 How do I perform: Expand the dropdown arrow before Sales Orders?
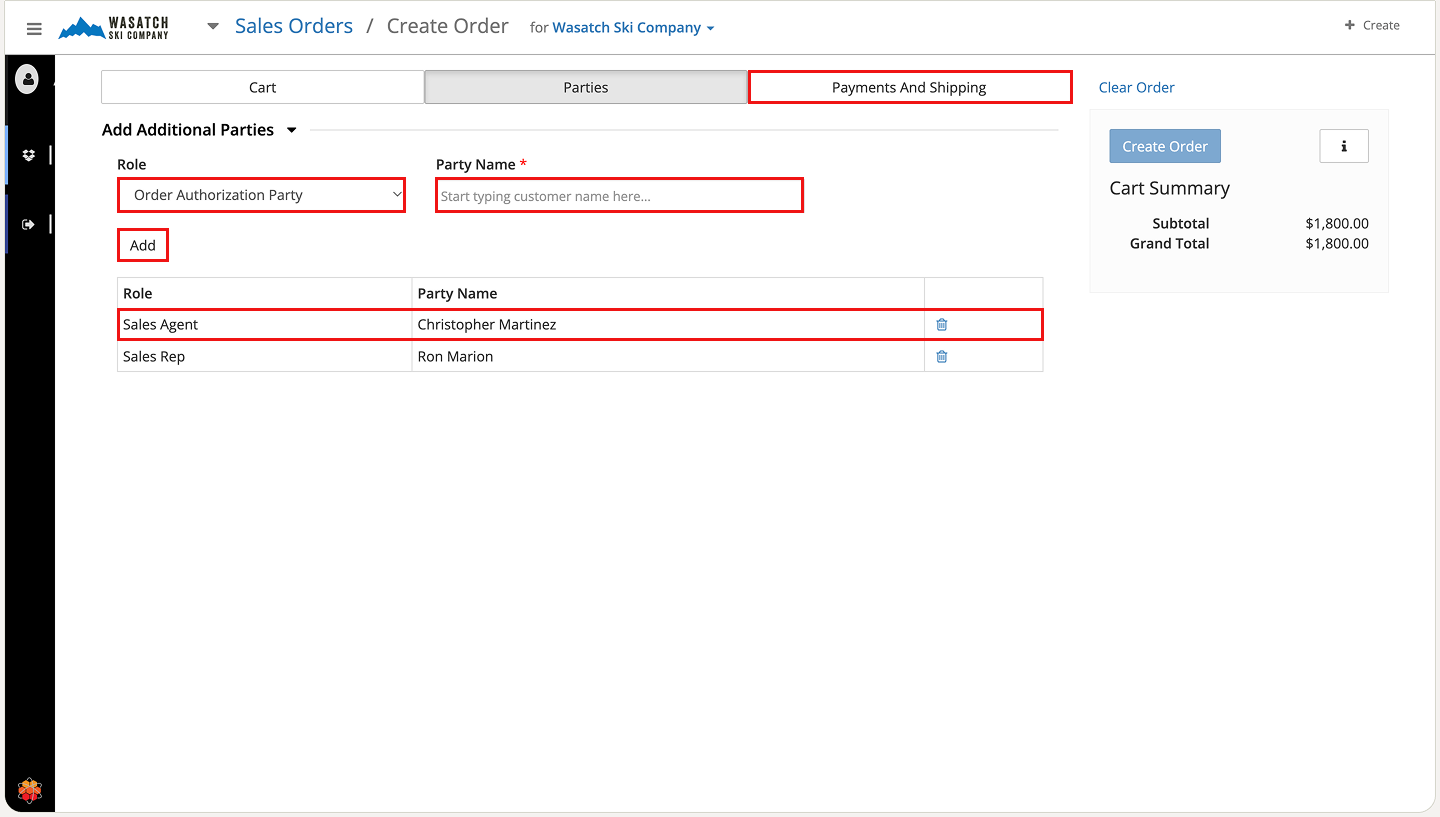pos(213,27)
